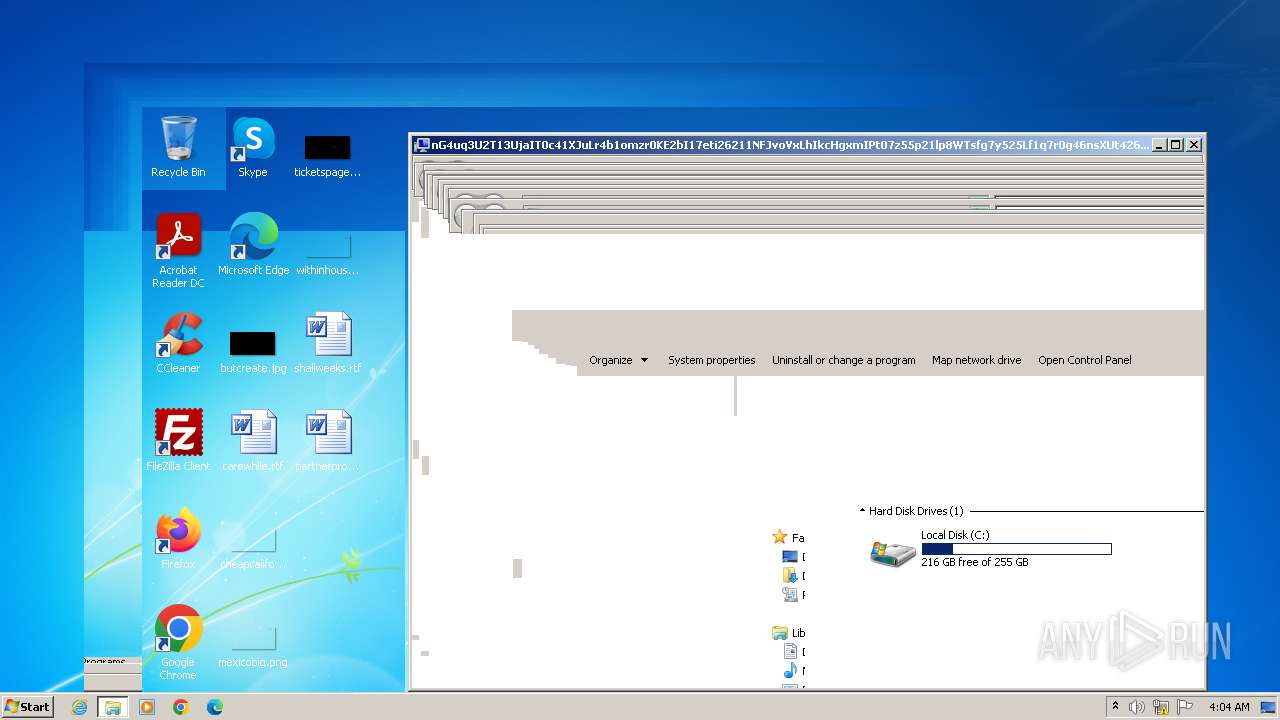Image resolution: width=1280 pixels, height=720 pixels.
Task: Select Desktop under Favorites in the navigation pane
Action: 791,557
